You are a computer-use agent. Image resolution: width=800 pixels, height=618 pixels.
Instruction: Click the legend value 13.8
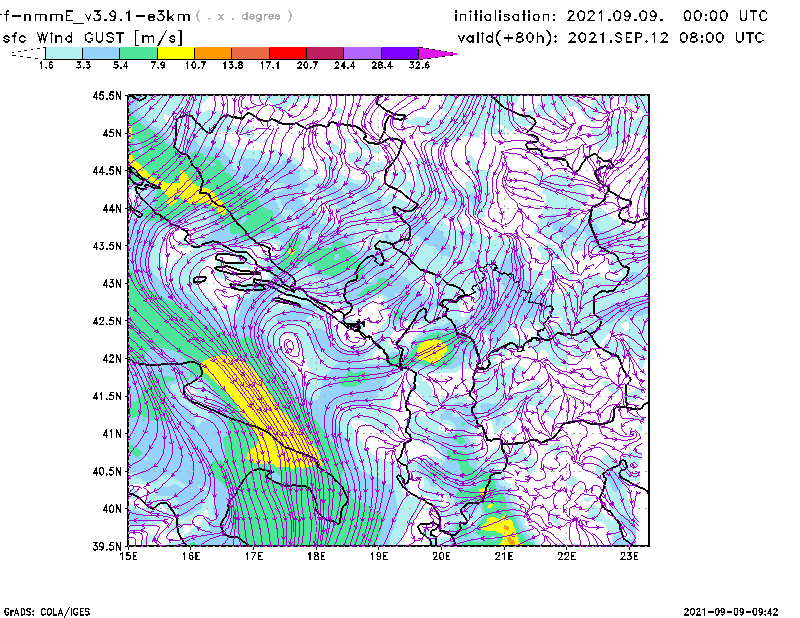tap(232, 65)
